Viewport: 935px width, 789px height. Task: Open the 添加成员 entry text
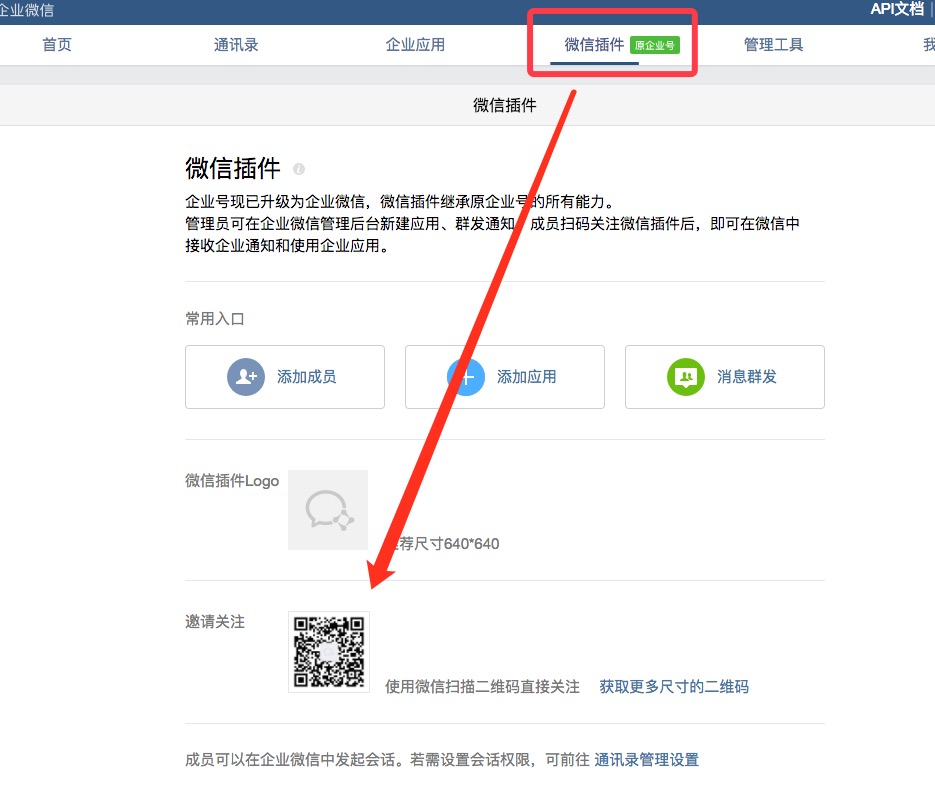coord(306,377)
